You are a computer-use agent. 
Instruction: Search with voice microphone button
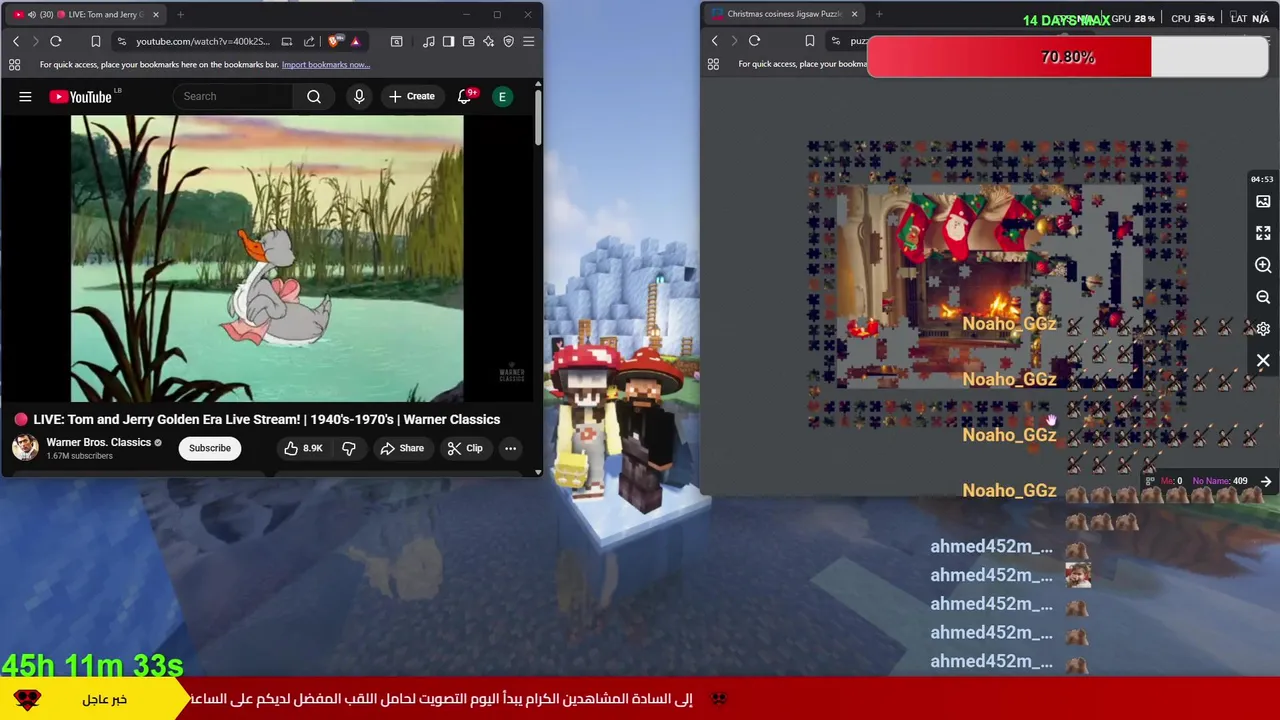[x=359, y=96]
